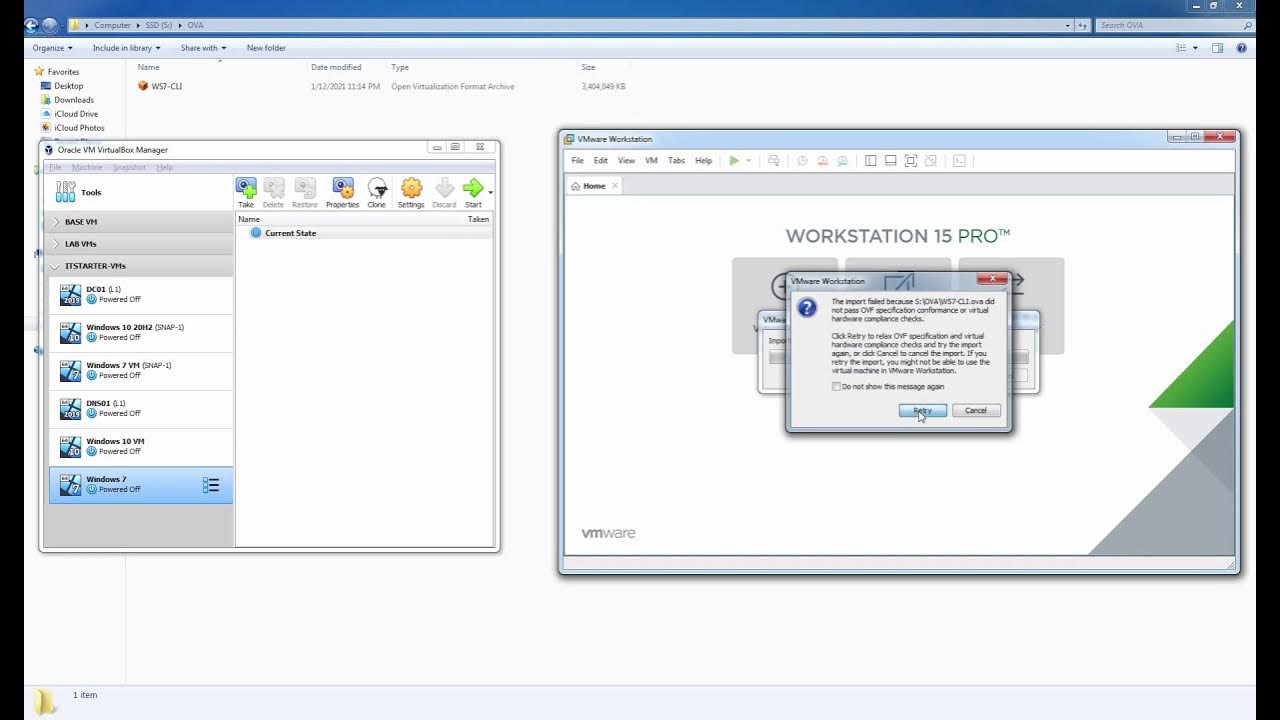
Task: Open the Share with dropdown in Explorer
Action: tap(203, 48)
